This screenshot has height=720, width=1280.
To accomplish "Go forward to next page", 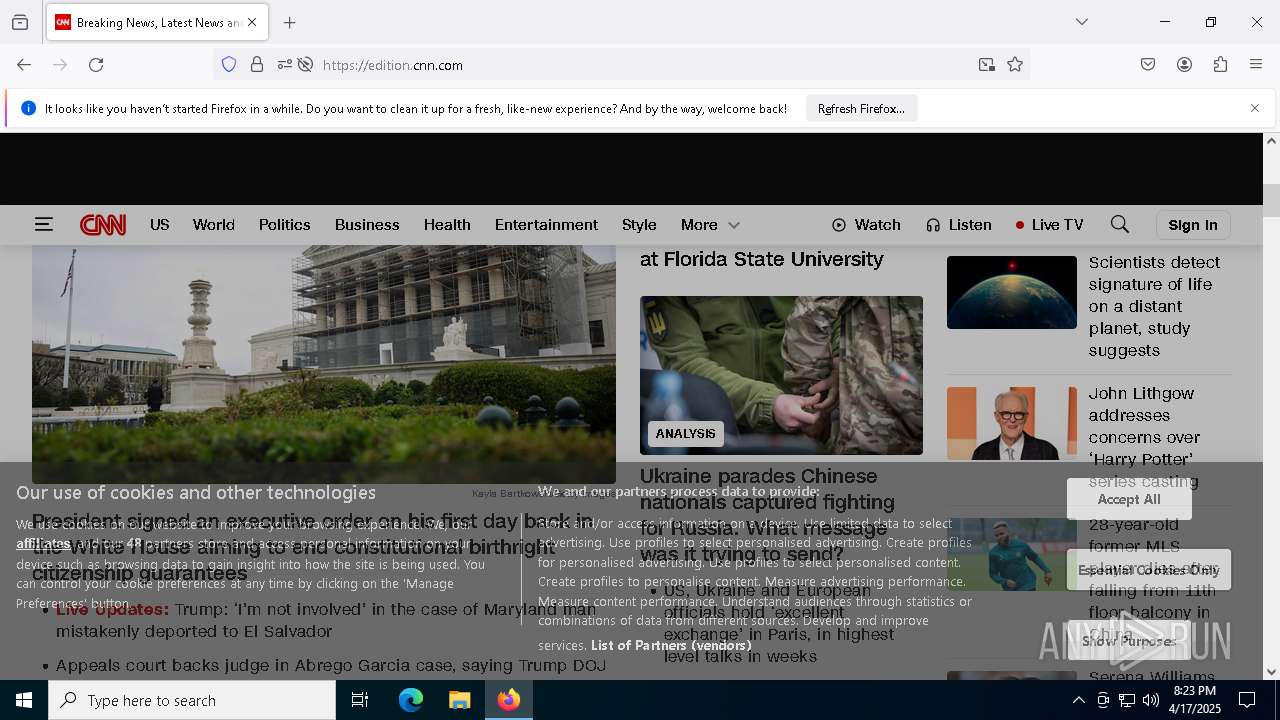I will click(60, 65).
